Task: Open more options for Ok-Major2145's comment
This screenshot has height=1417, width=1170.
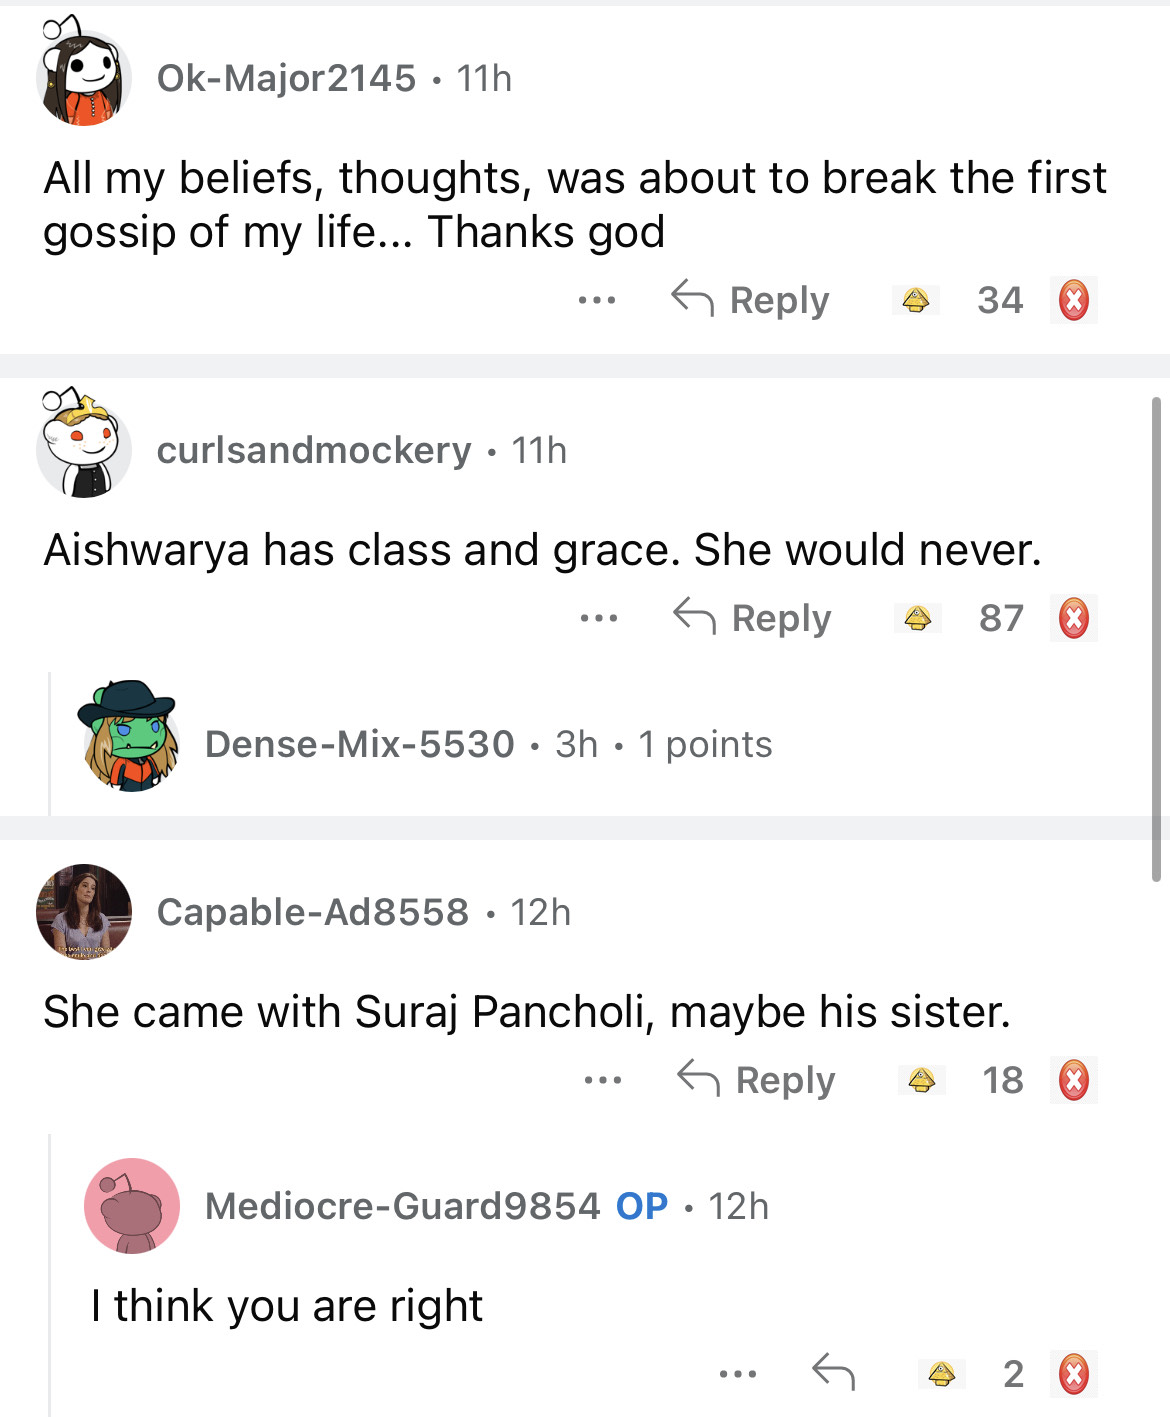Action: 597,300
